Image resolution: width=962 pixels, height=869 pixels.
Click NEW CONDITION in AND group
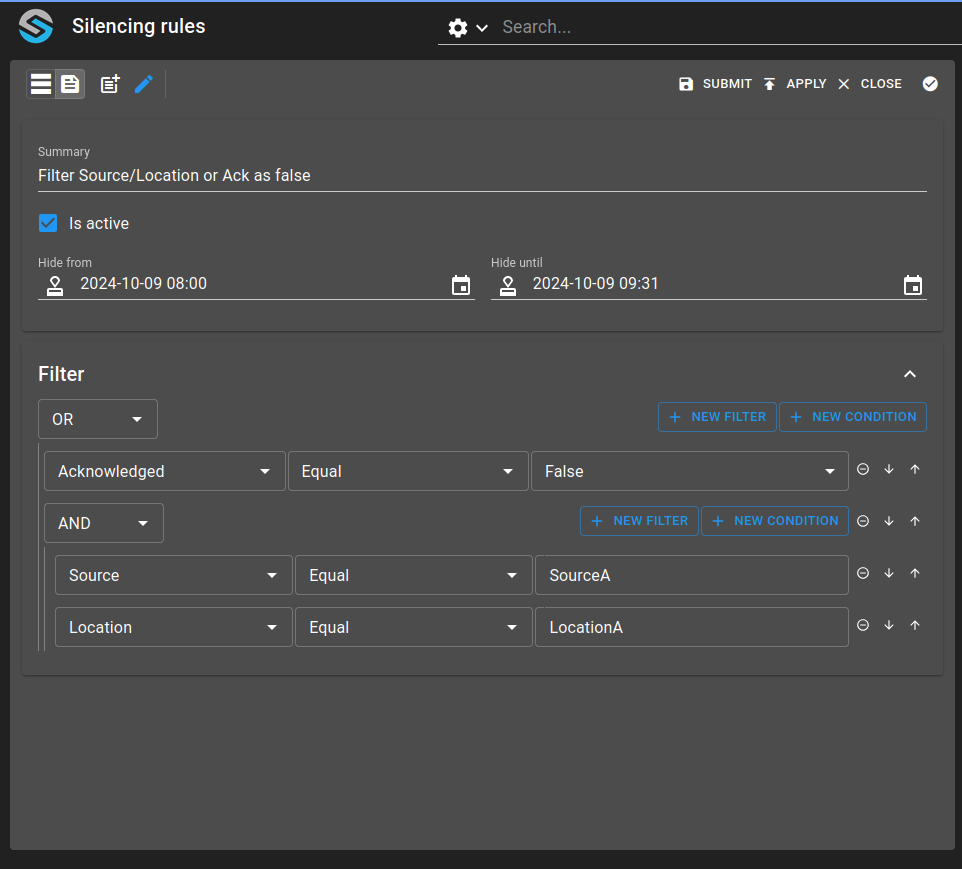[775, 520]
